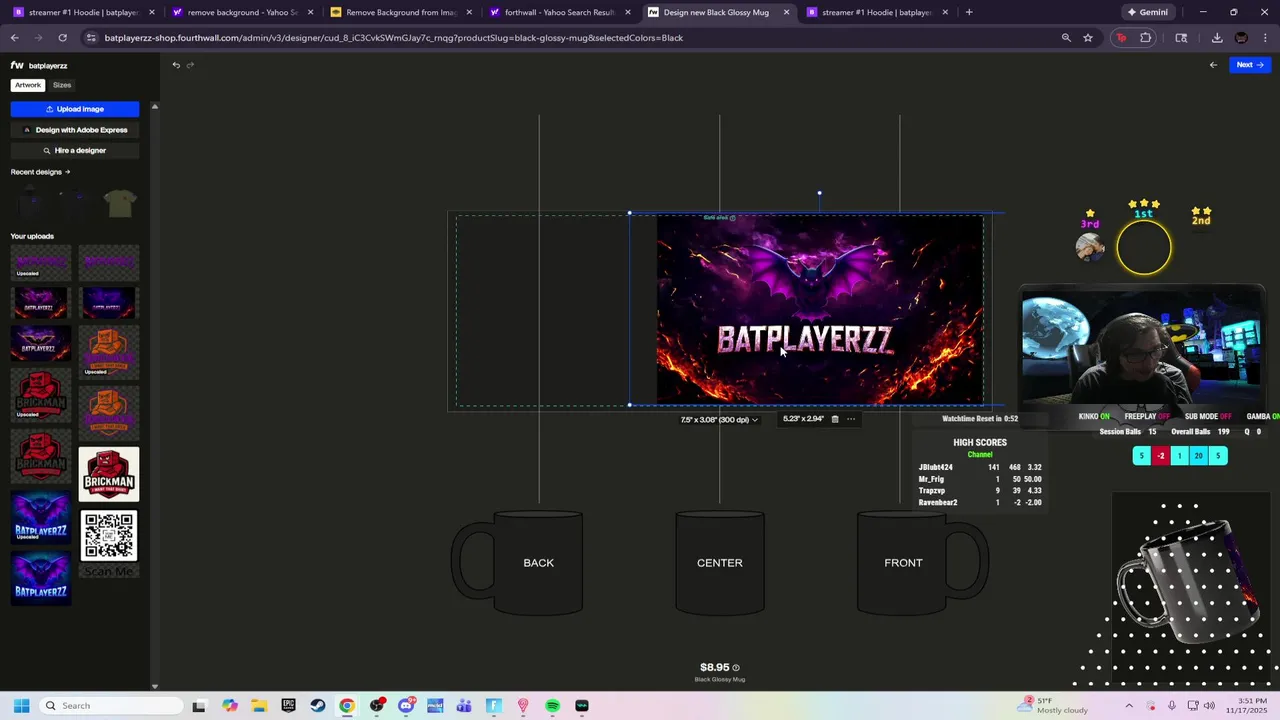Open the artwork more options ellipsis

851,419
